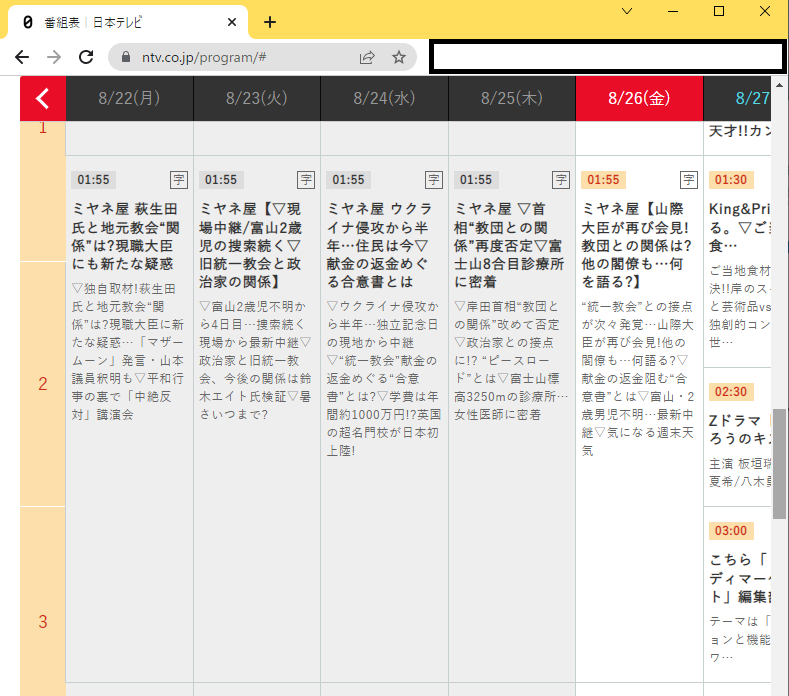Open ミヤネ屋 山際大臣が再び会見 program
Screen dimensions: 789x696
pyautogui.click(x=637, y=245)
